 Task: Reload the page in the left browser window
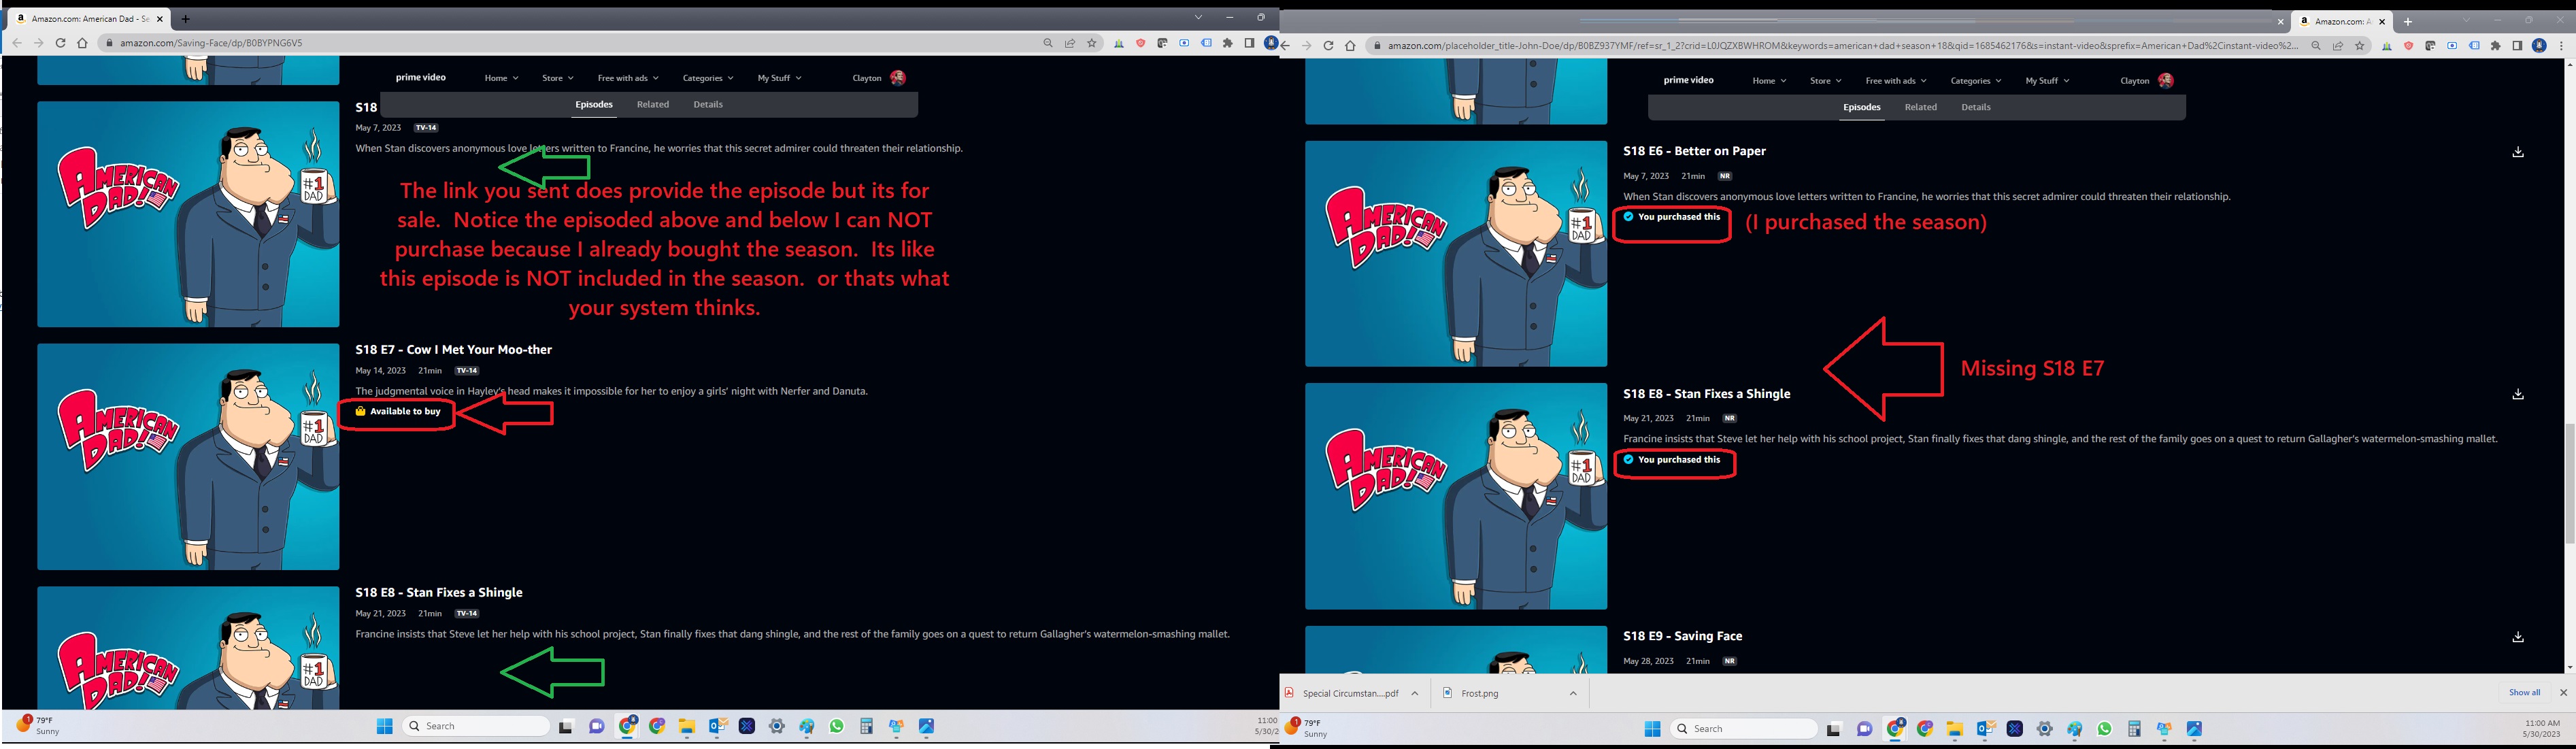coord(60,43)
